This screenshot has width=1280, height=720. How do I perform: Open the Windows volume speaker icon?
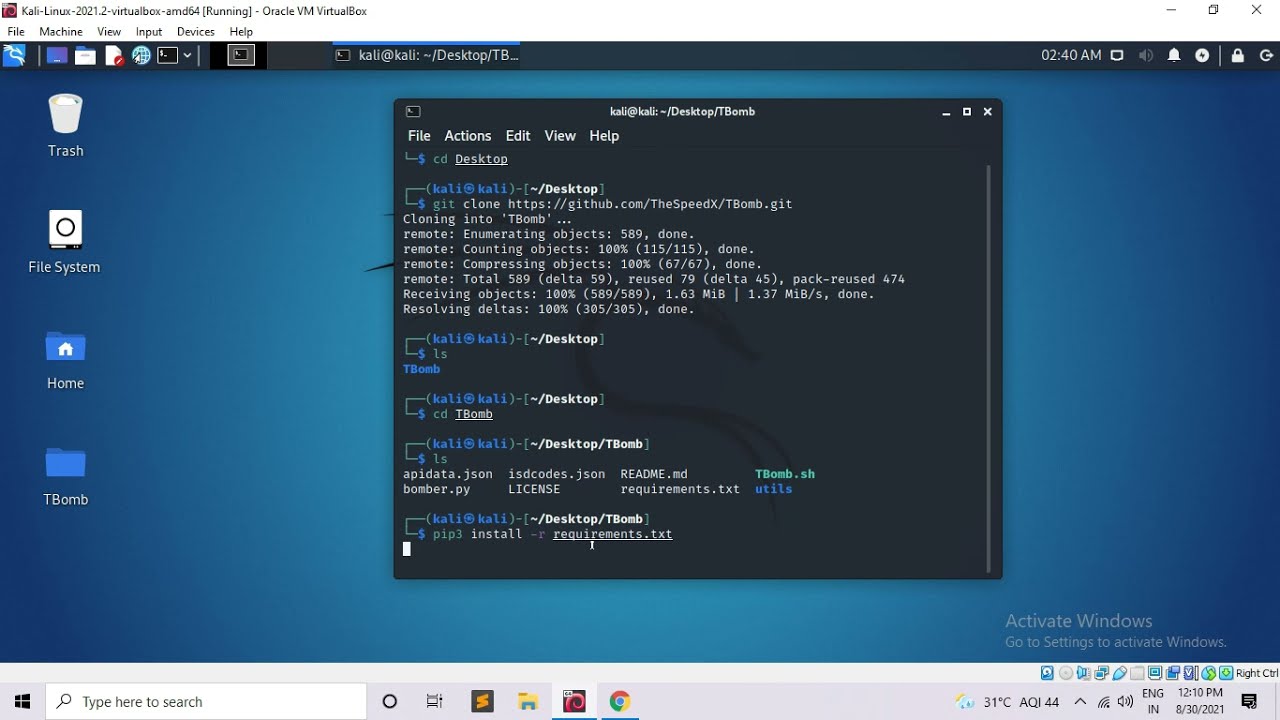(x=1125, y=702)
